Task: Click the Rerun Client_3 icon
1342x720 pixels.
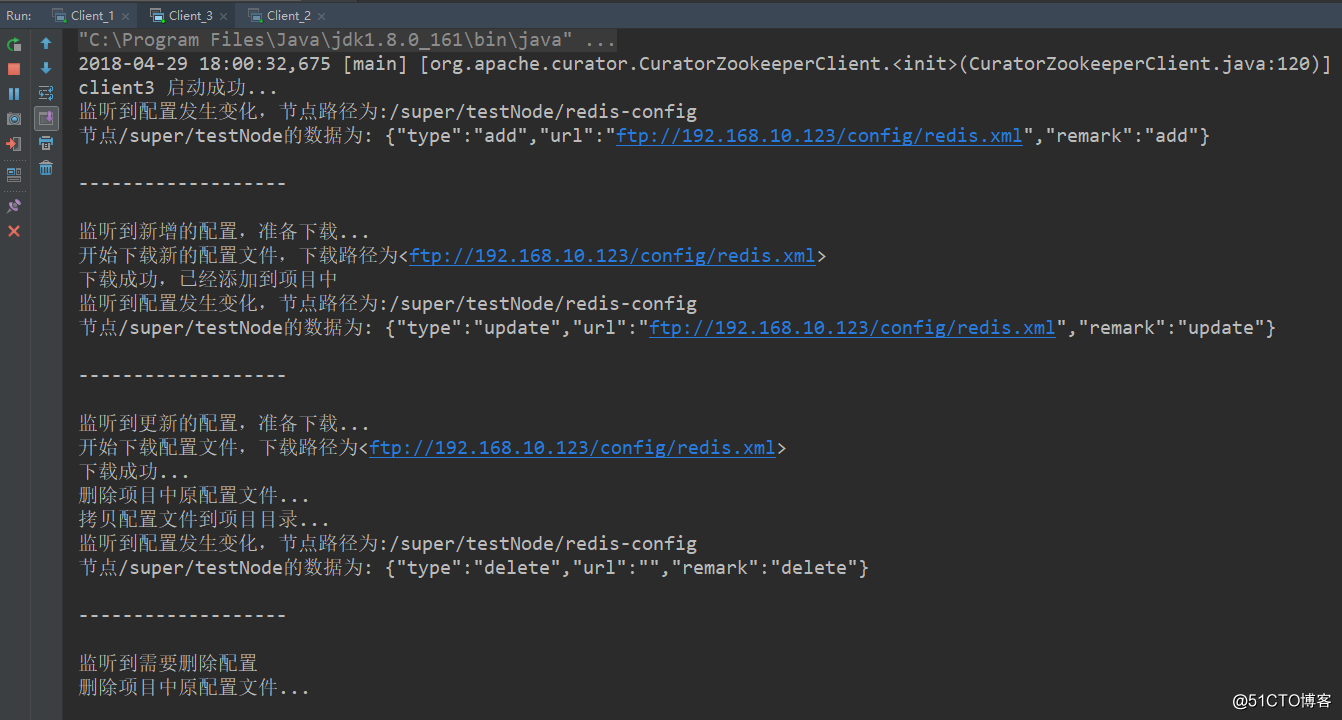Action: [x=14, y=44]
